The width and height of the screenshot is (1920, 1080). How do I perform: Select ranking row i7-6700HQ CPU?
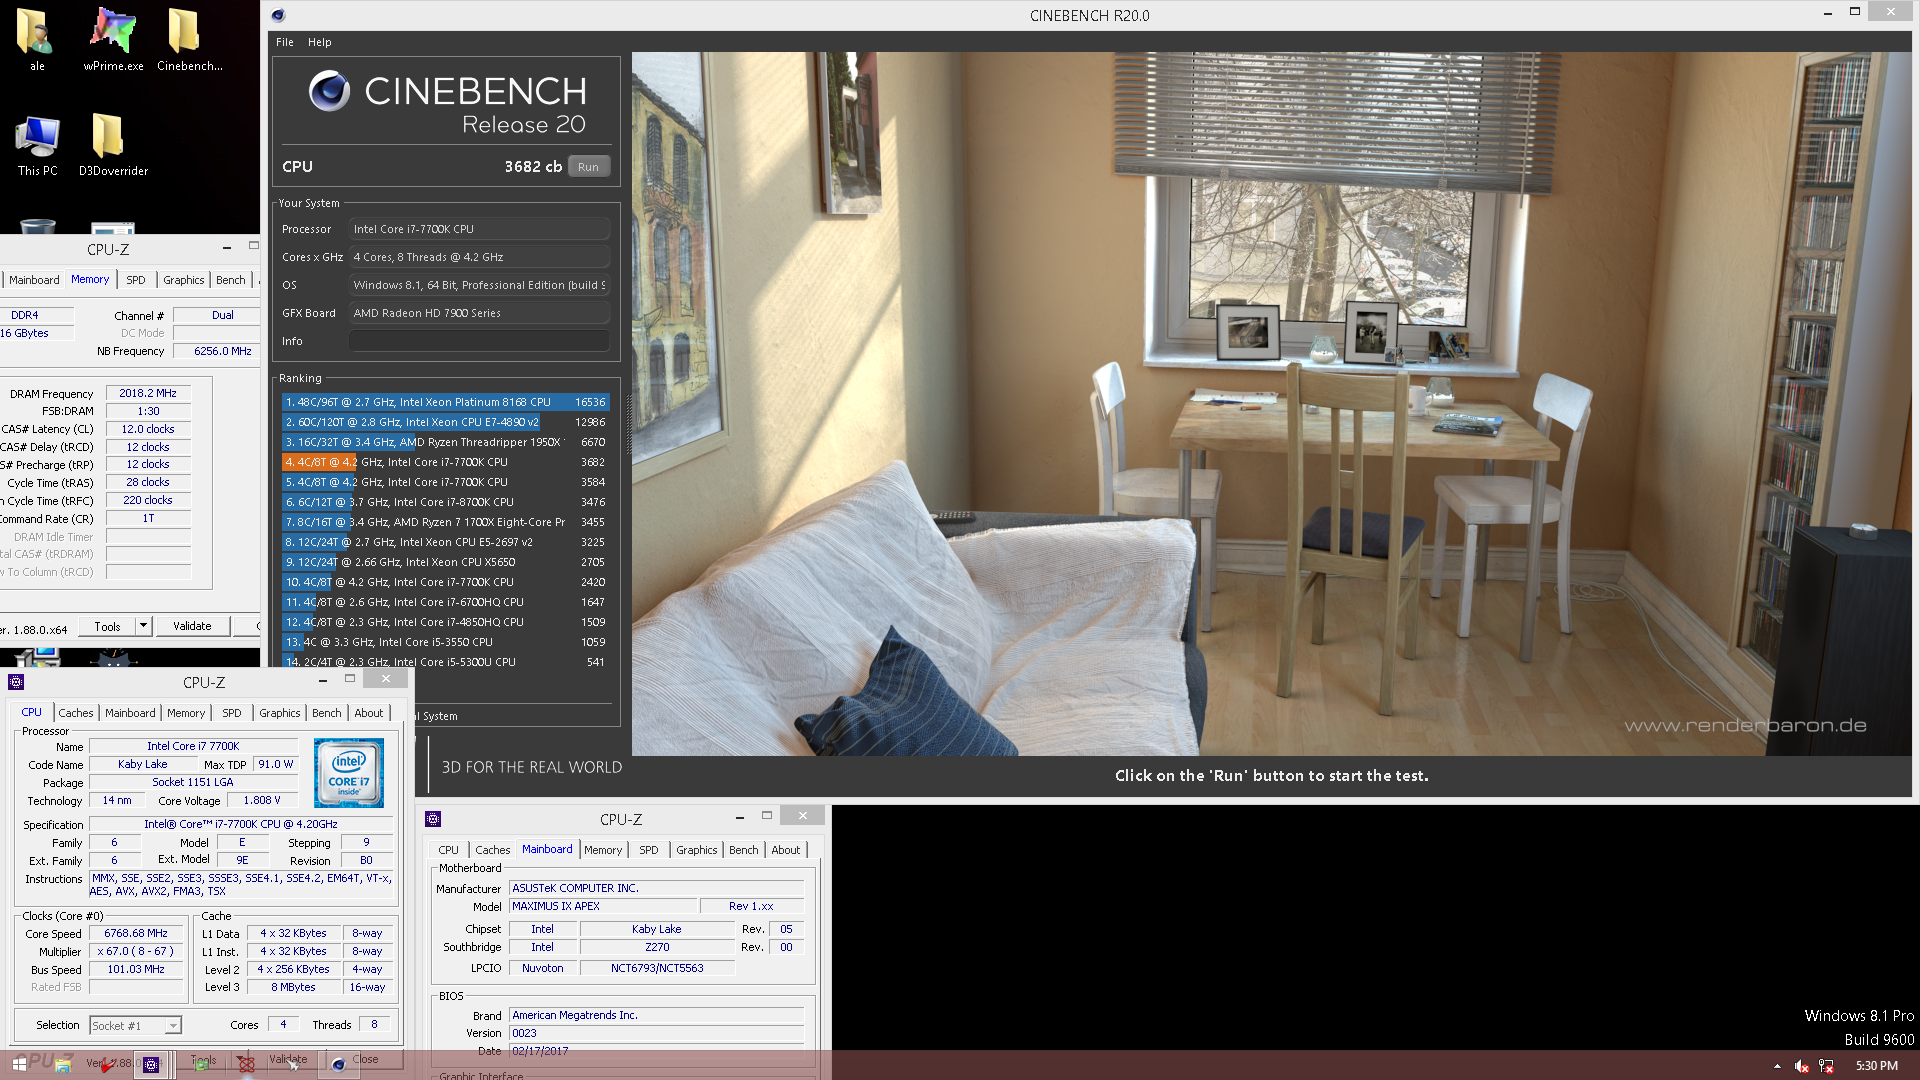coord(445,602)
